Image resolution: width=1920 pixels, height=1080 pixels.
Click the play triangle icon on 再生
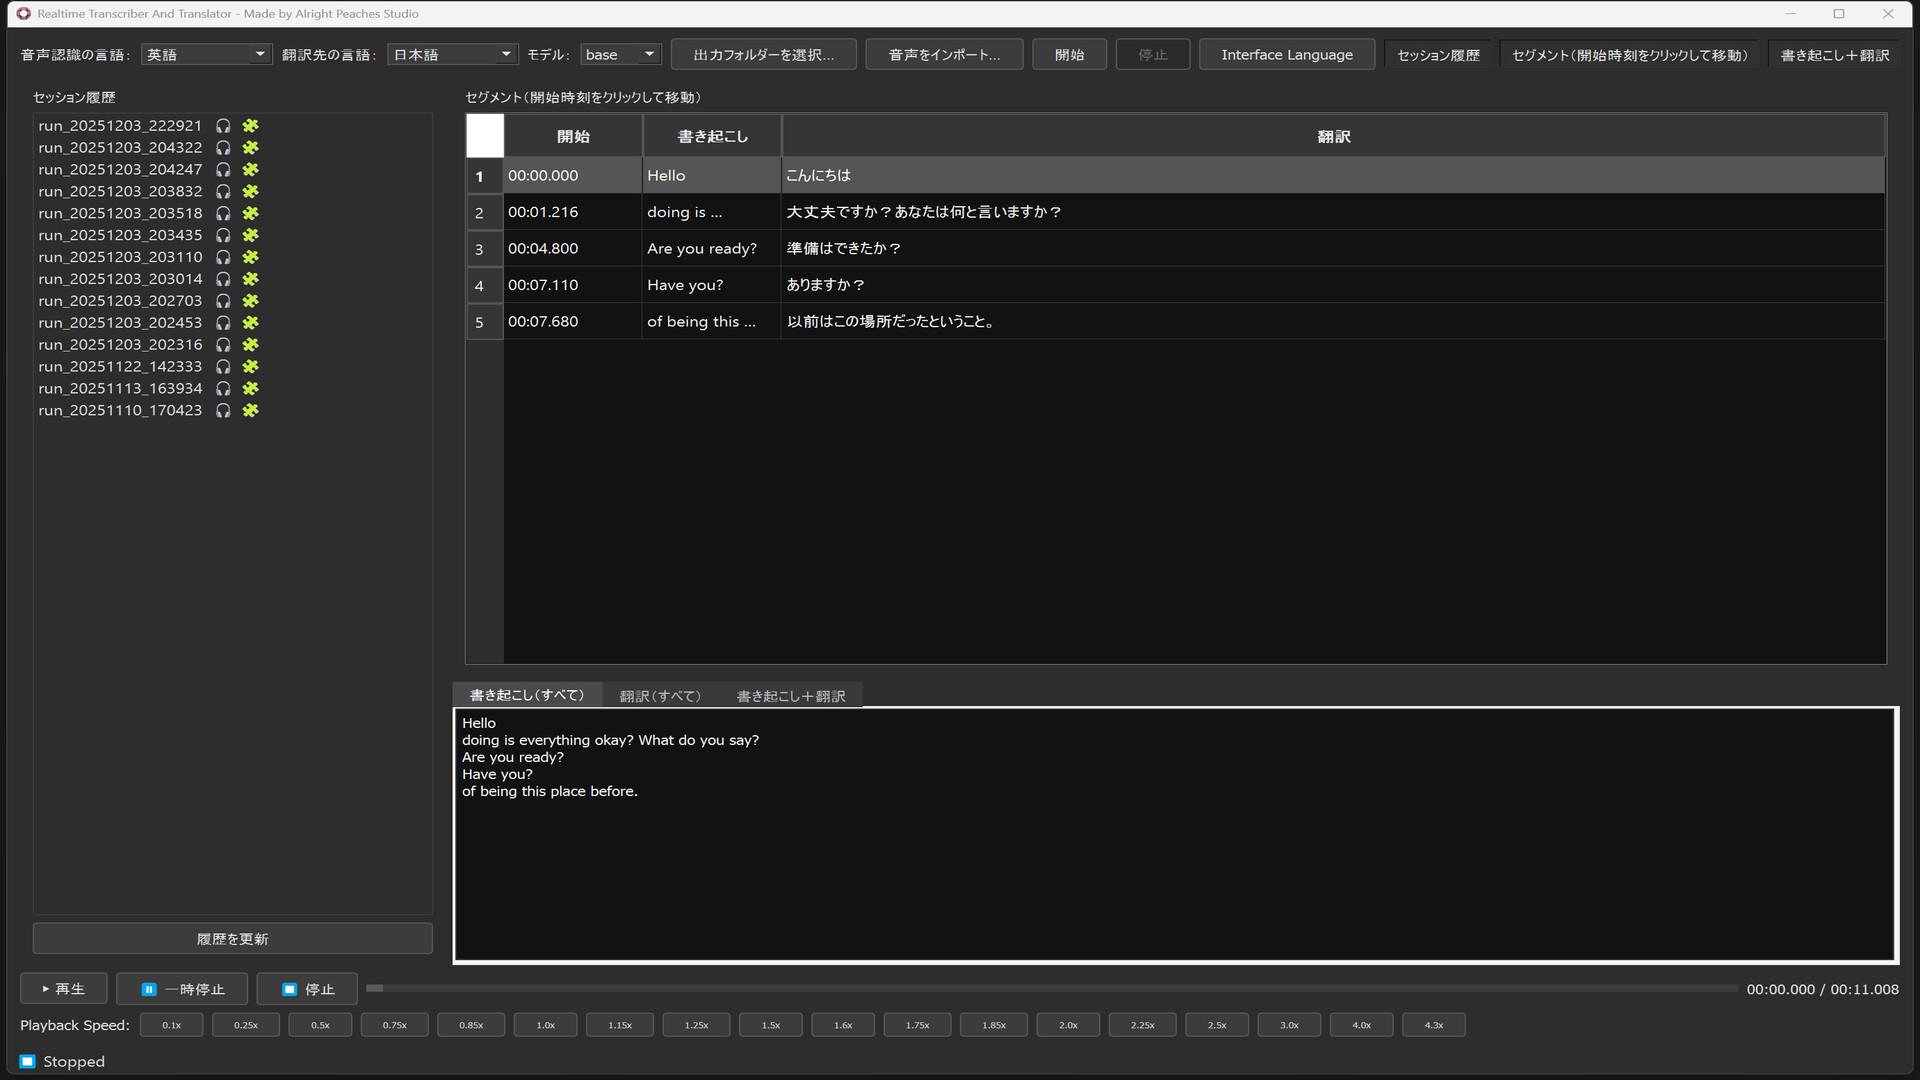pyautogui.click(x=44, y=988)
